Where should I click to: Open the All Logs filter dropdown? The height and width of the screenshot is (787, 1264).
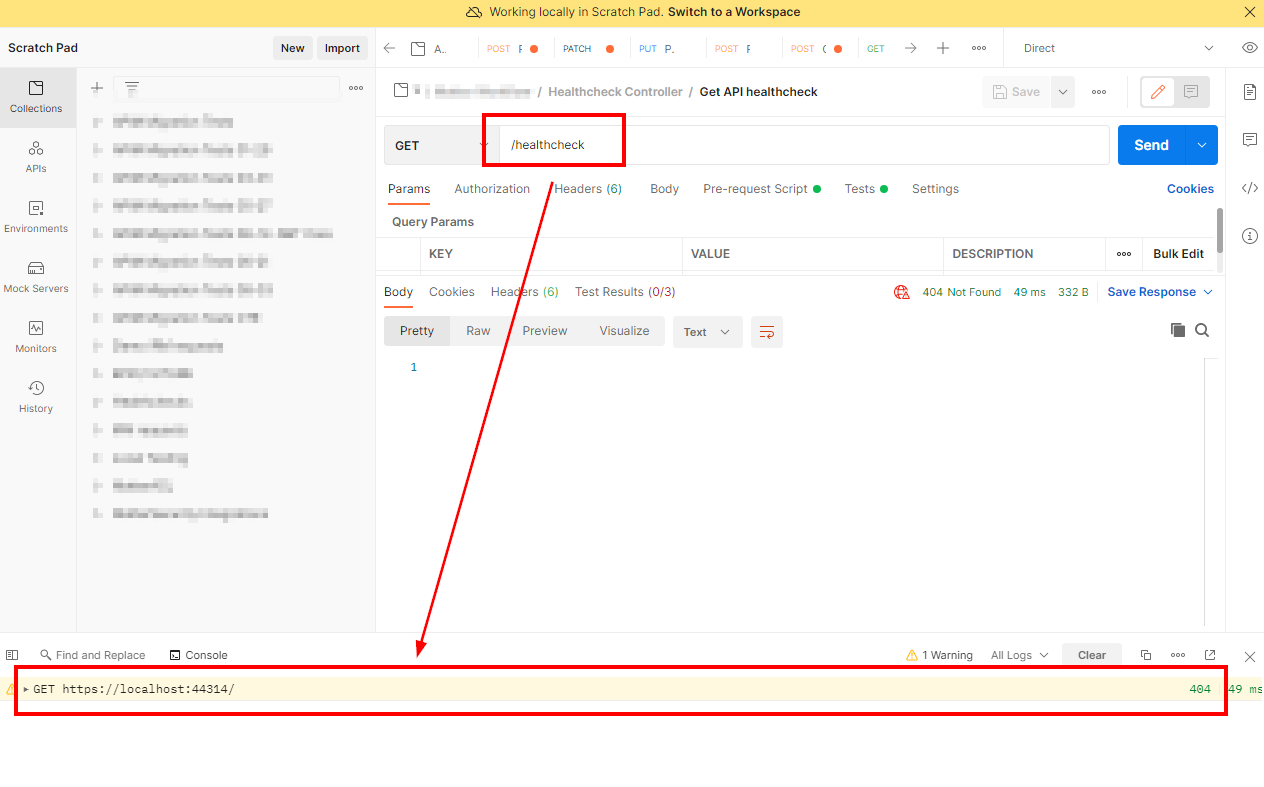1020,655
